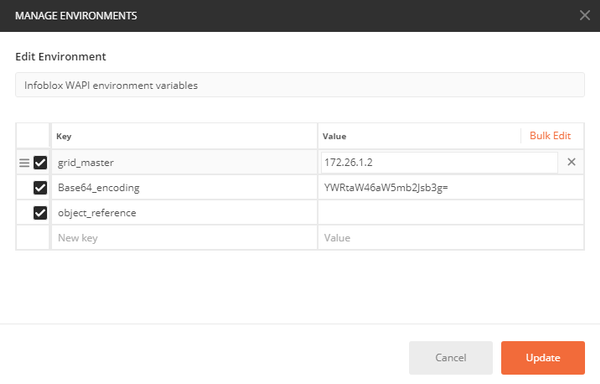600x384 pixels.
Task: Open Bulk Edit mode
Action: tap(550, 136)
